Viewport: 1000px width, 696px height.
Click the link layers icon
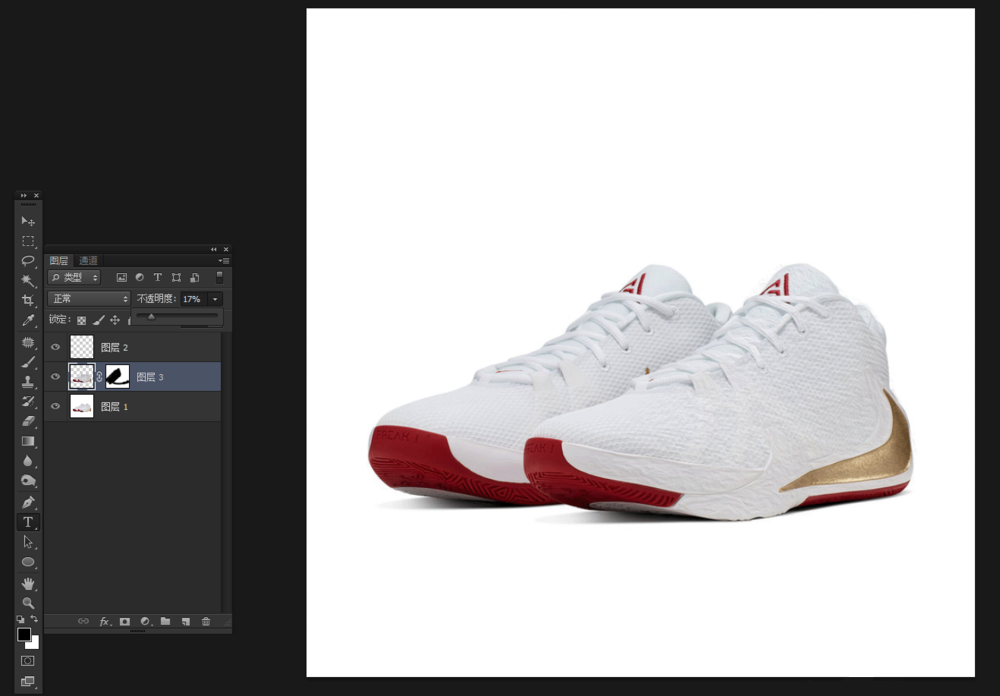[x=83, y=621]
